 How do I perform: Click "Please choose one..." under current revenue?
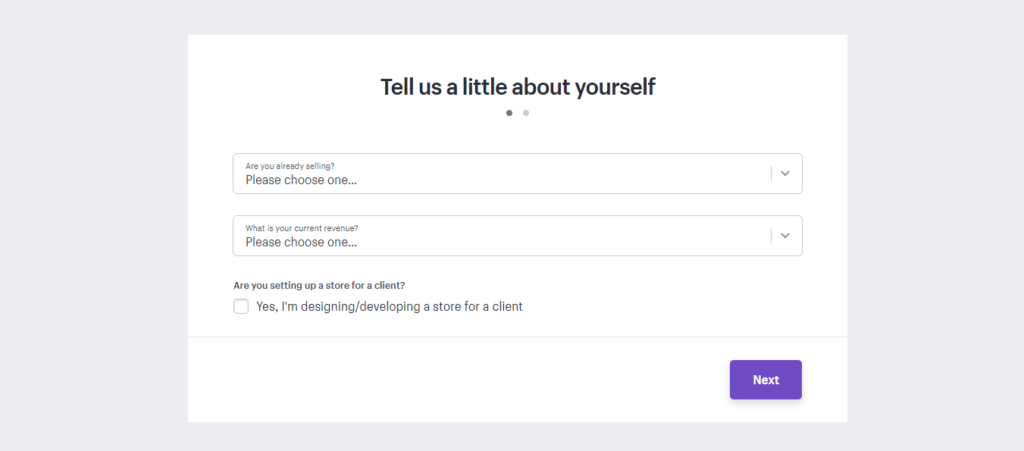coord(301,242)
